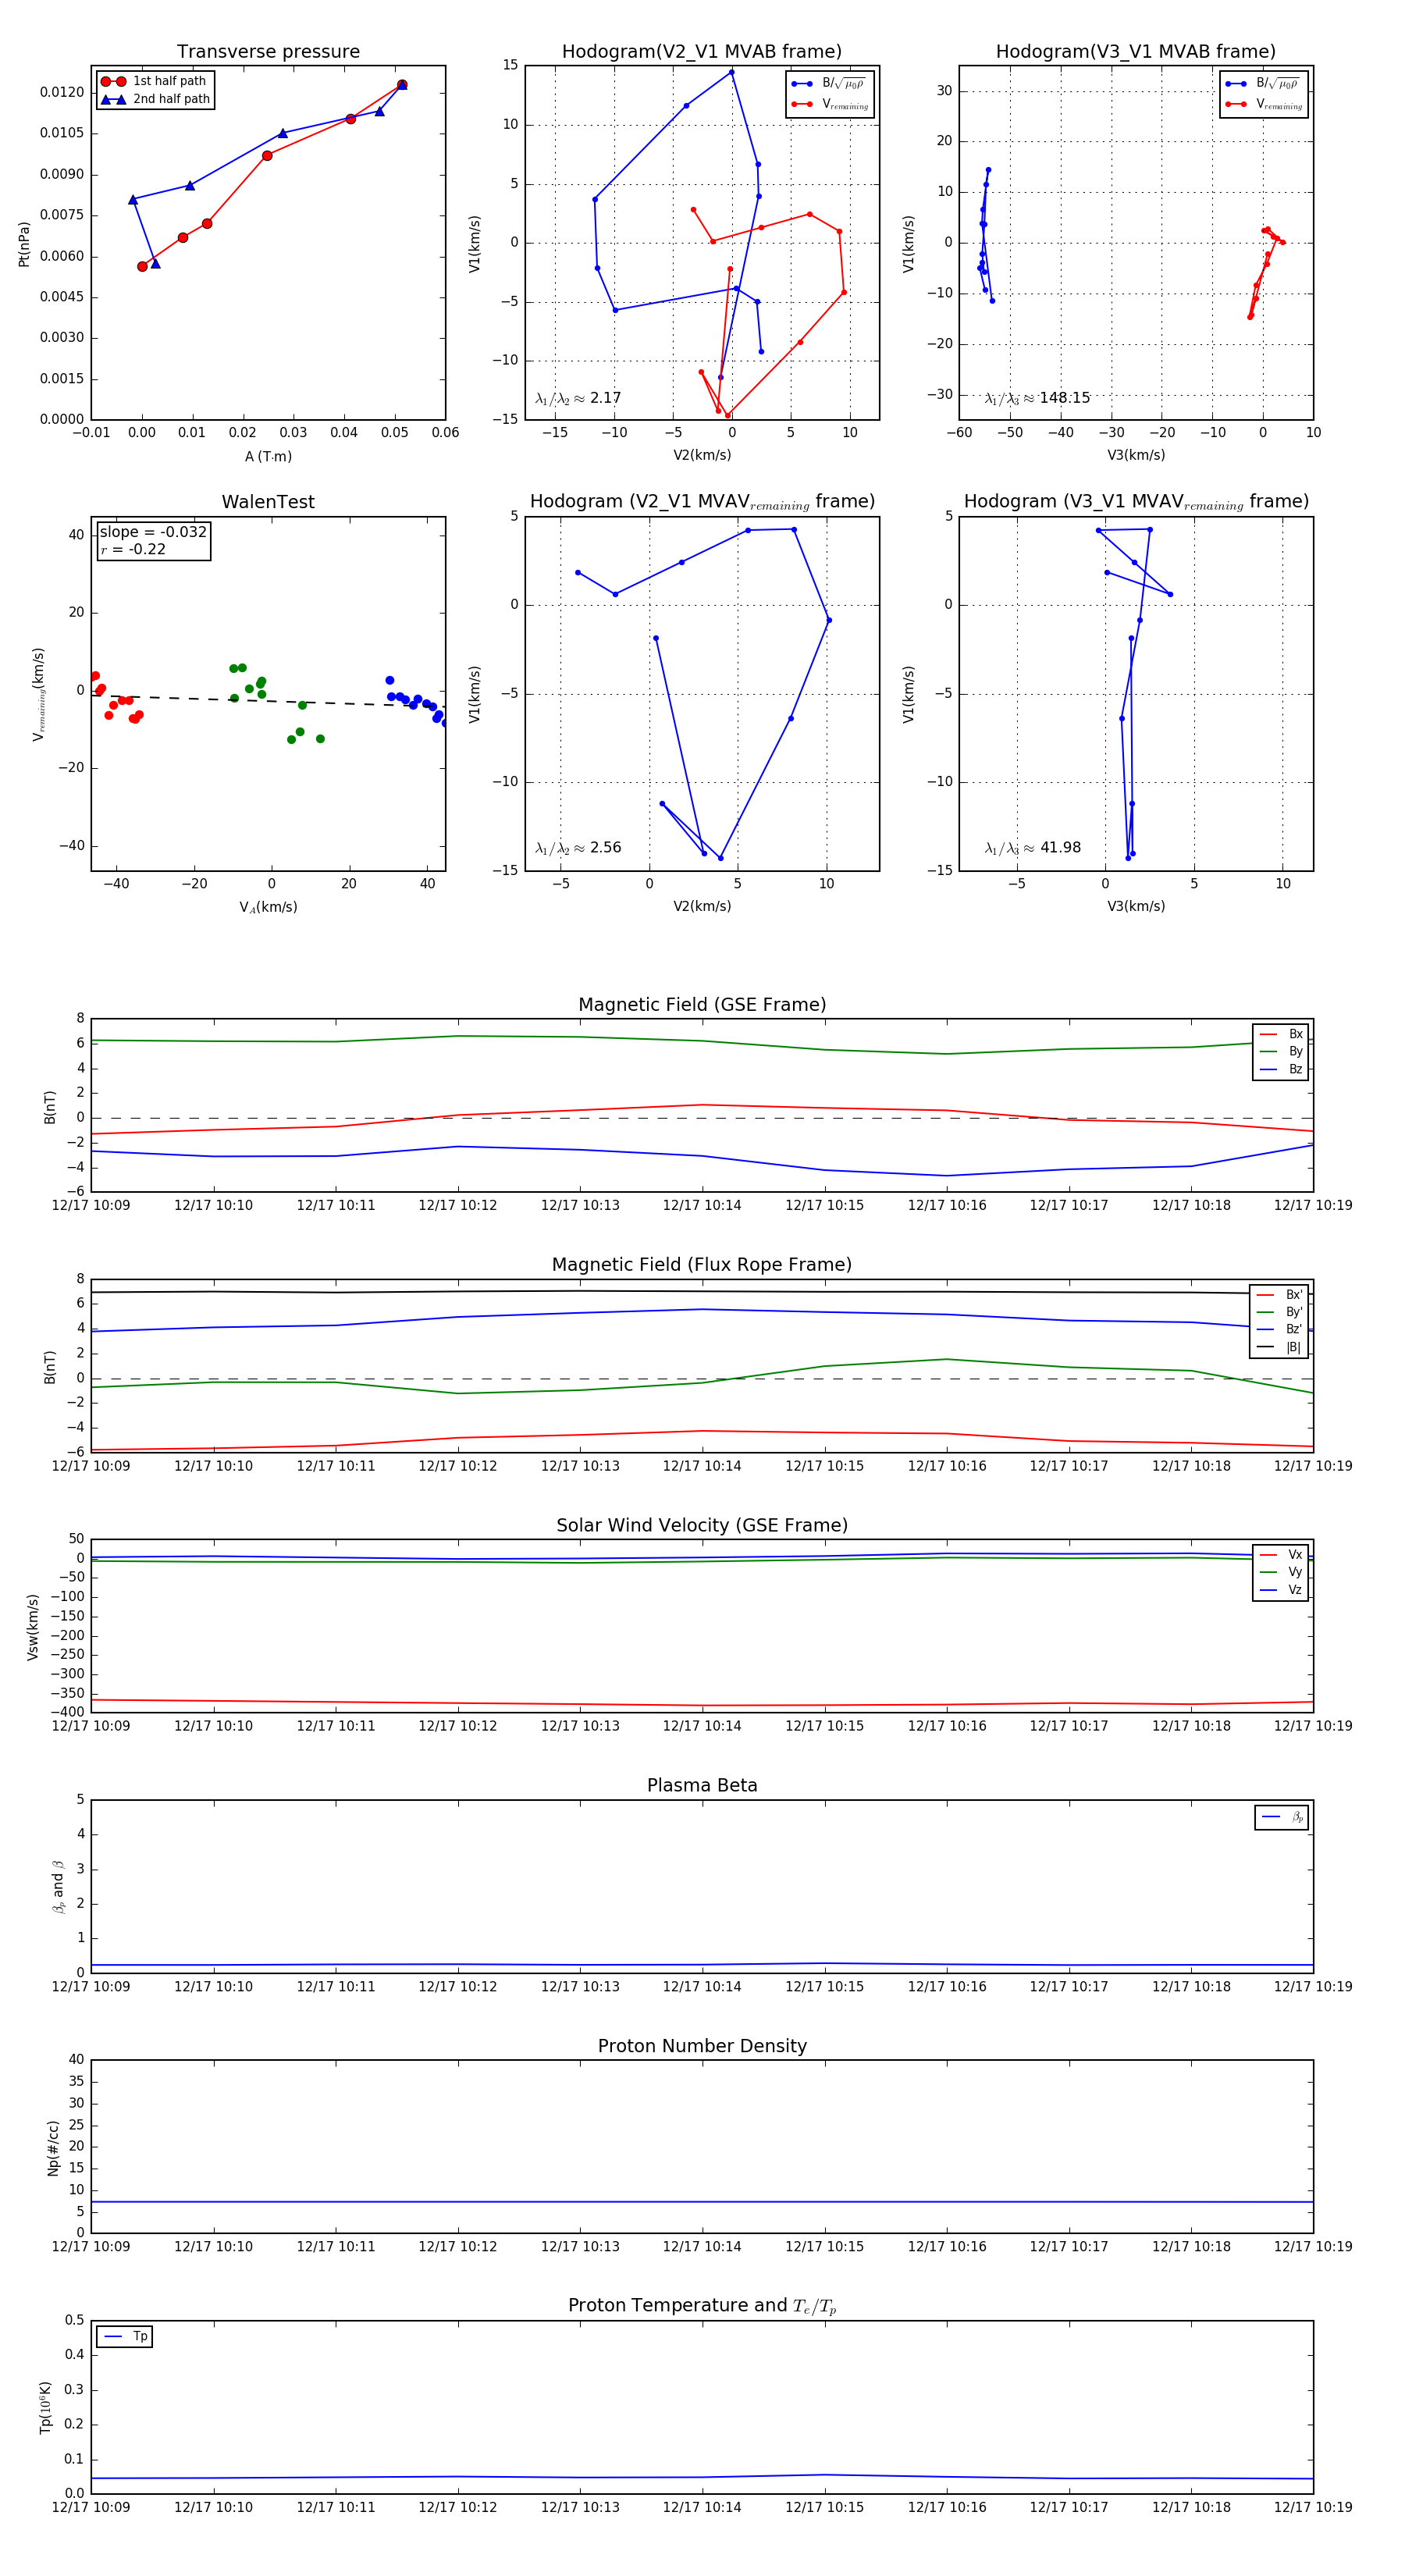
Task: Click the 'Np(#/cc)' y-axis label
Action: coord(53,2148)
